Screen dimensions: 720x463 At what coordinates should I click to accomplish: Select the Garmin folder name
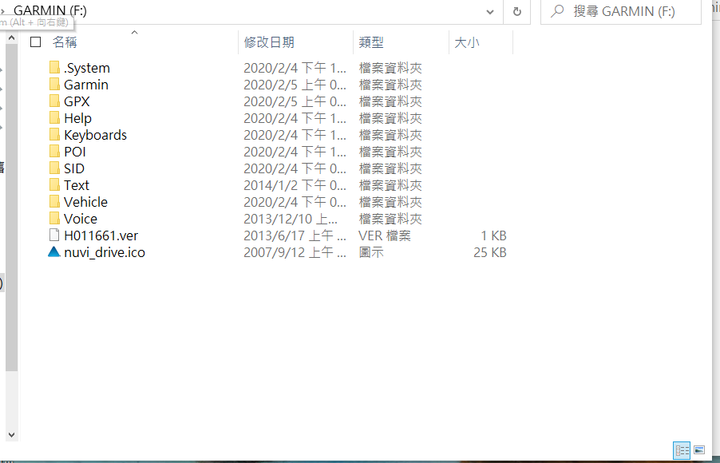tap(86, 85)
